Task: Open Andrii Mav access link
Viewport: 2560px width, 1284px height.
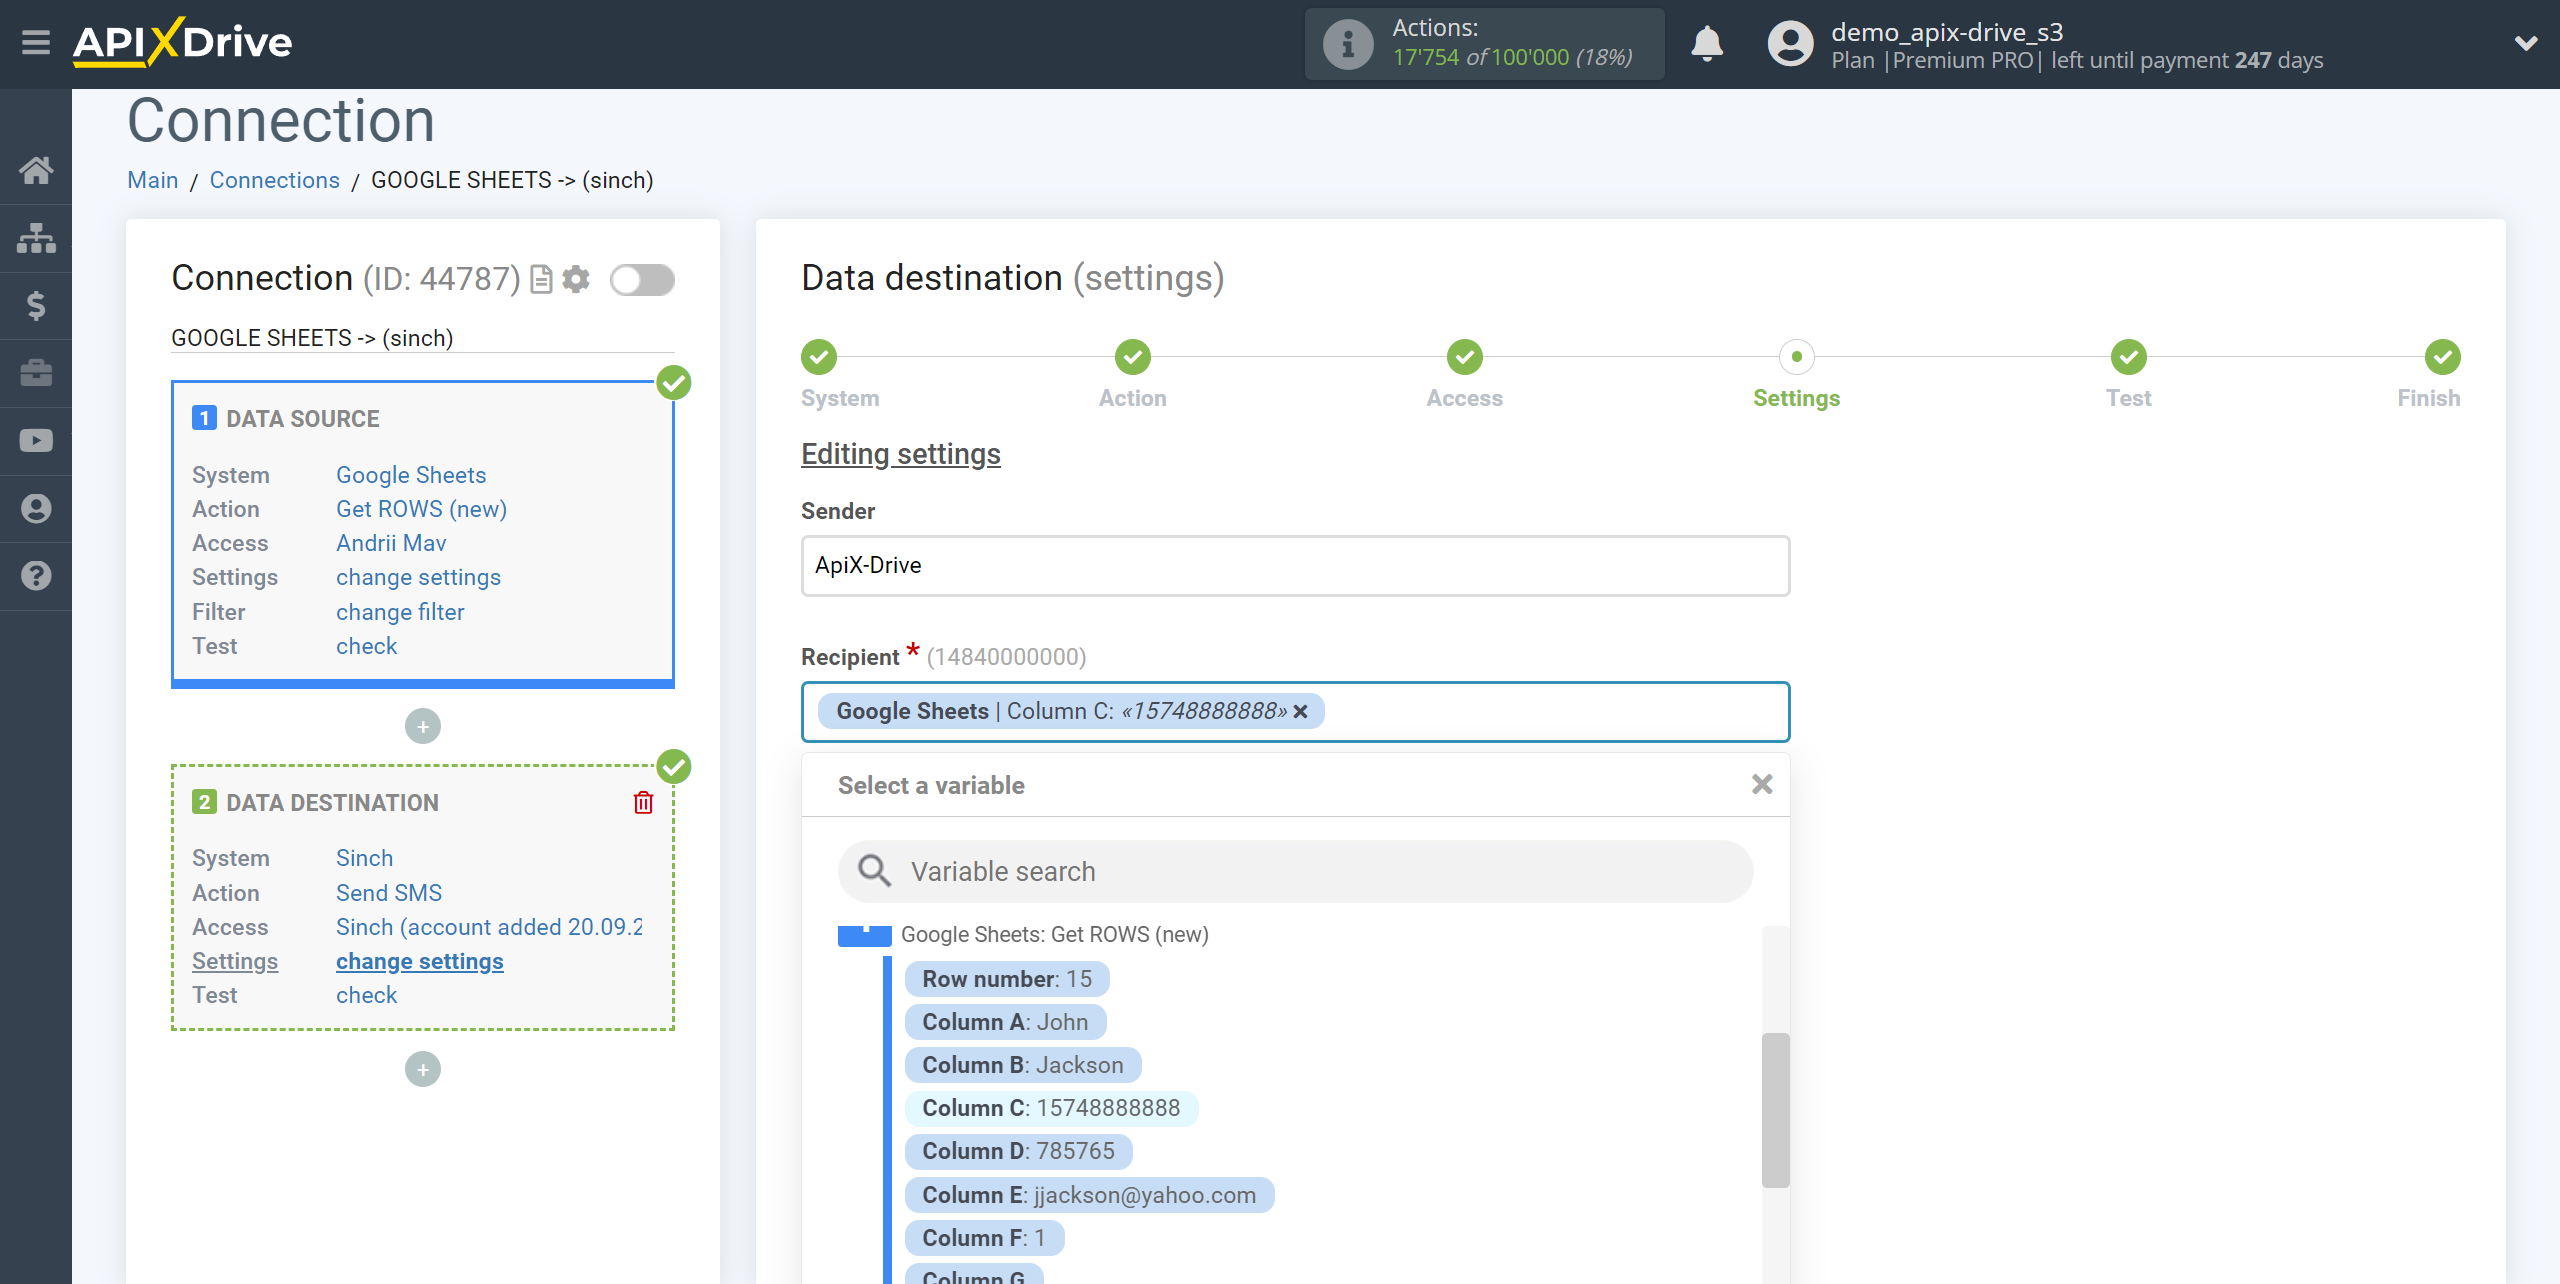Action: (391, 543)
